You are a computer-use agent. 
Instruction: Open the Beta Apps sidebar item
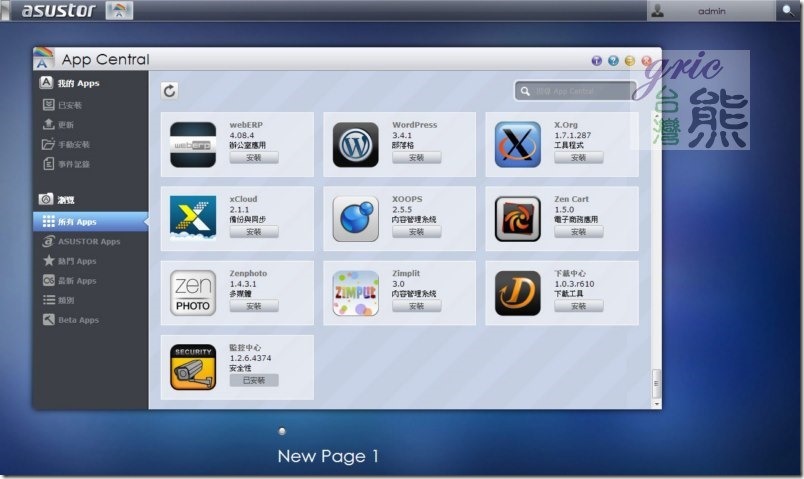tap(90, 320)
